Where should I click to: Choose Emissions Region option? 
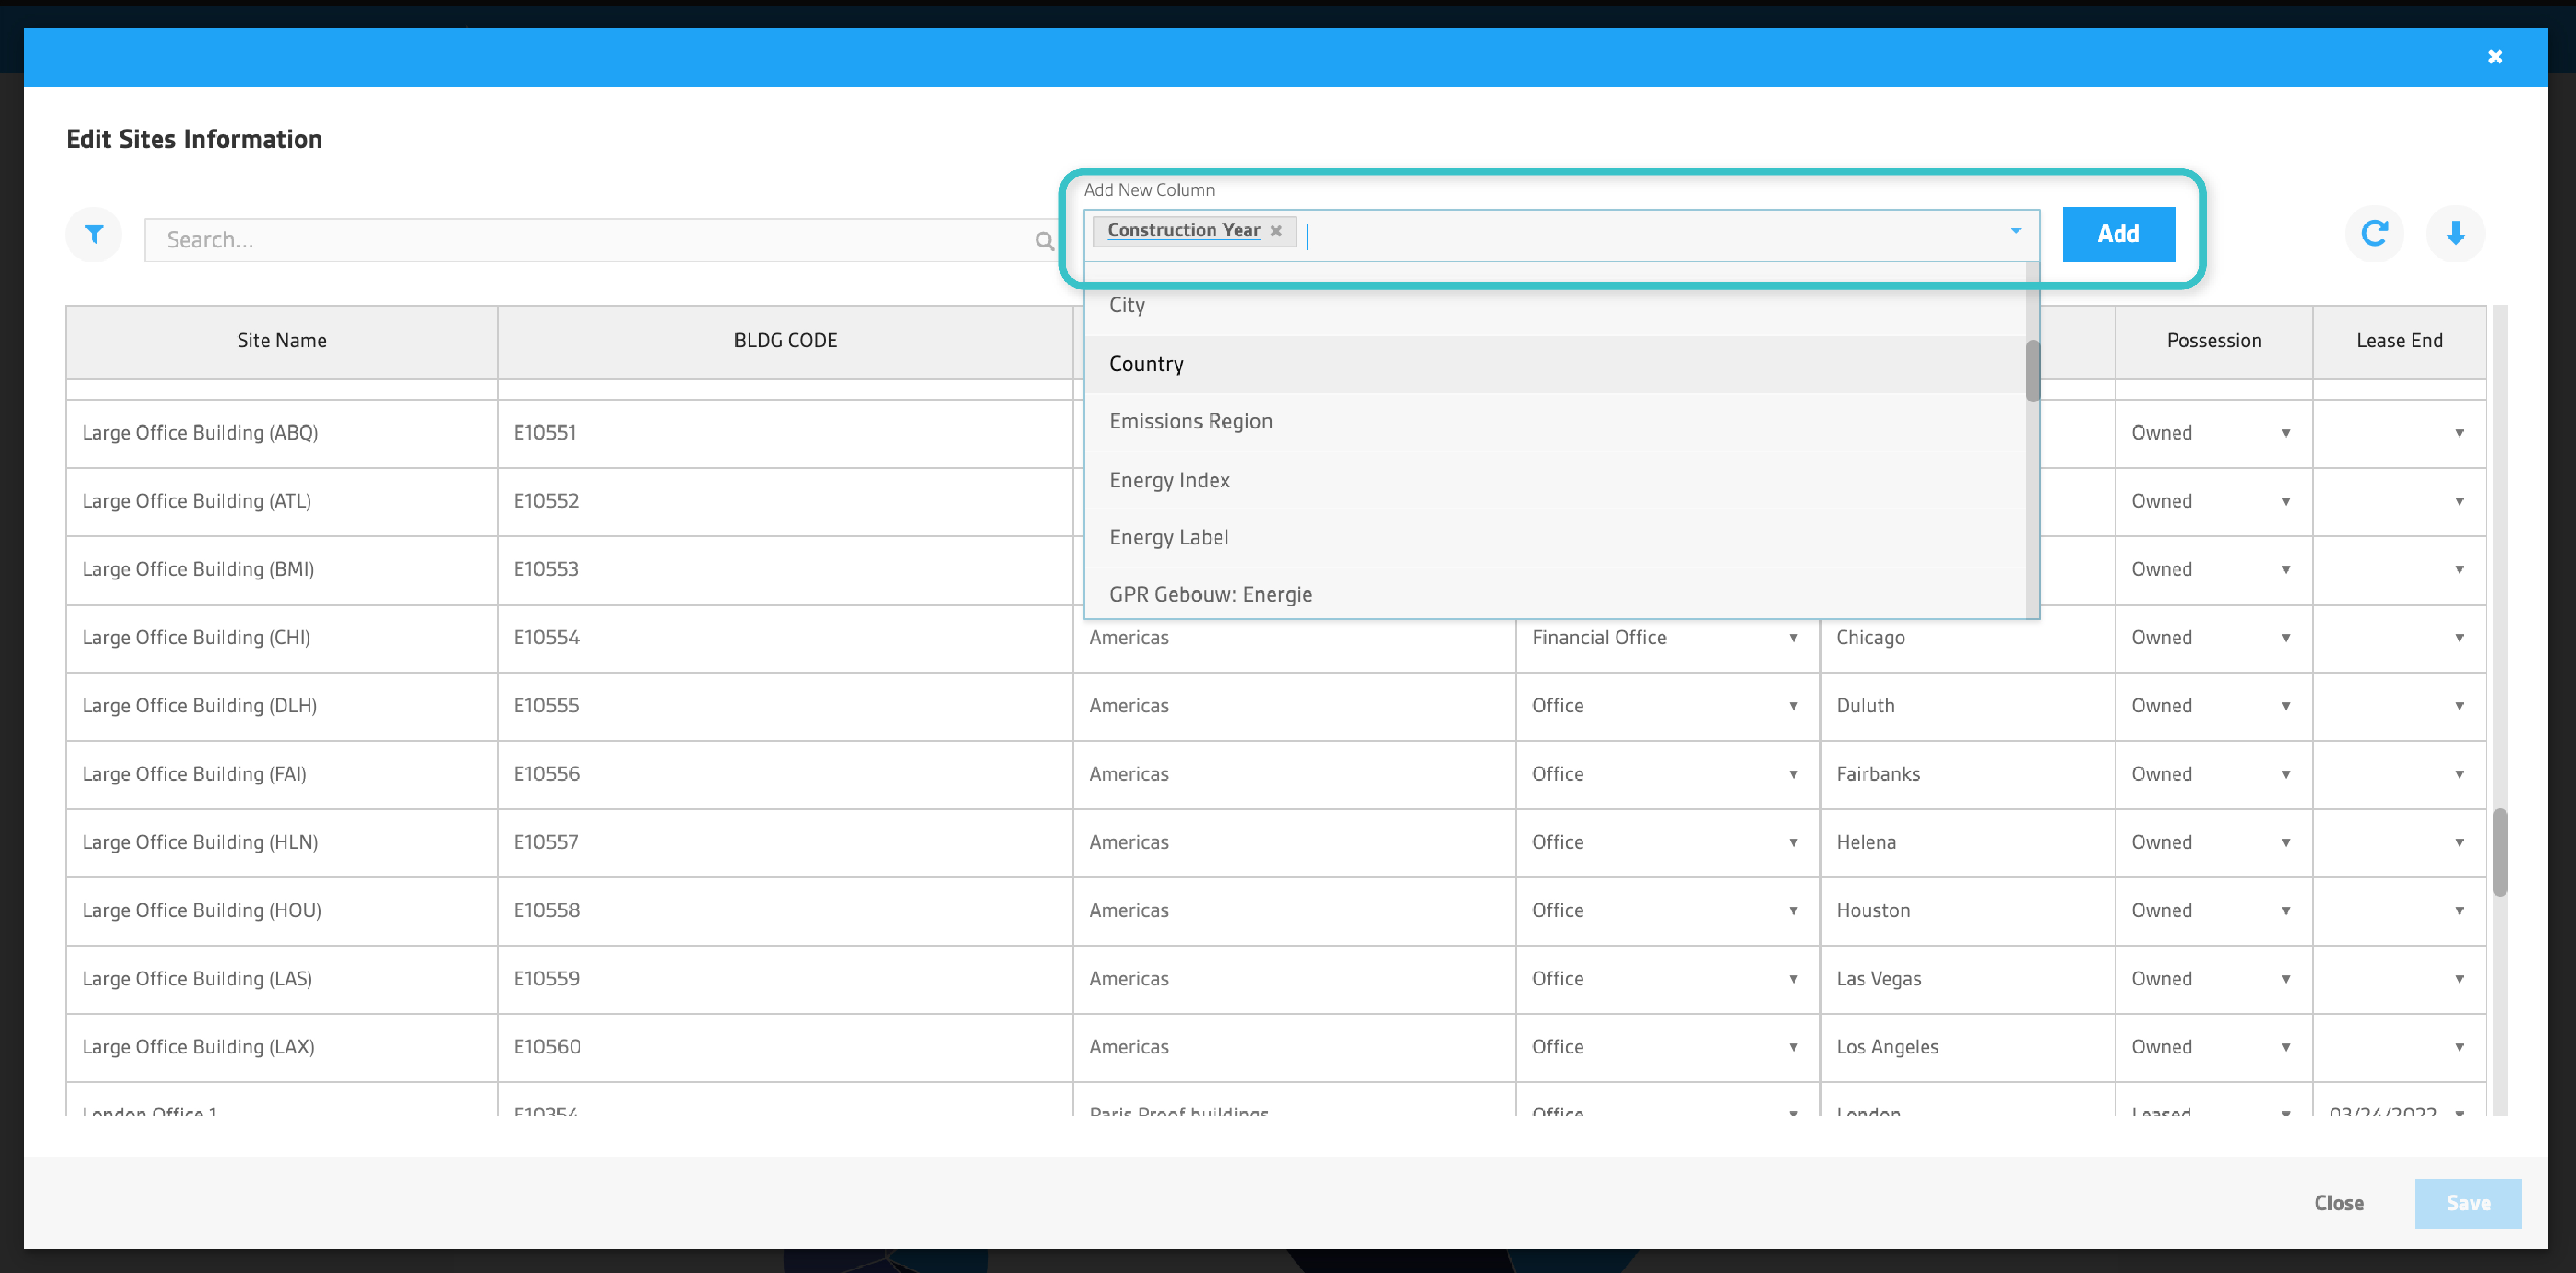1555,422
